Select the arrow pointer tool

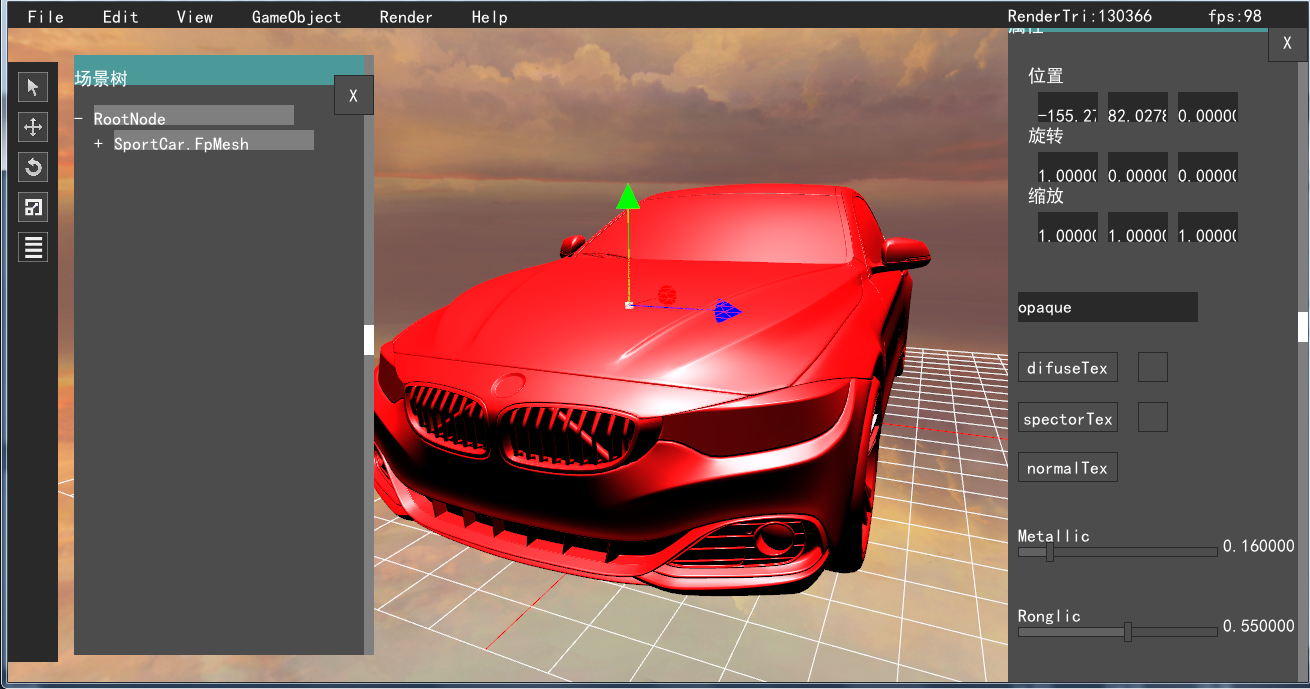(x=33, y=87)
